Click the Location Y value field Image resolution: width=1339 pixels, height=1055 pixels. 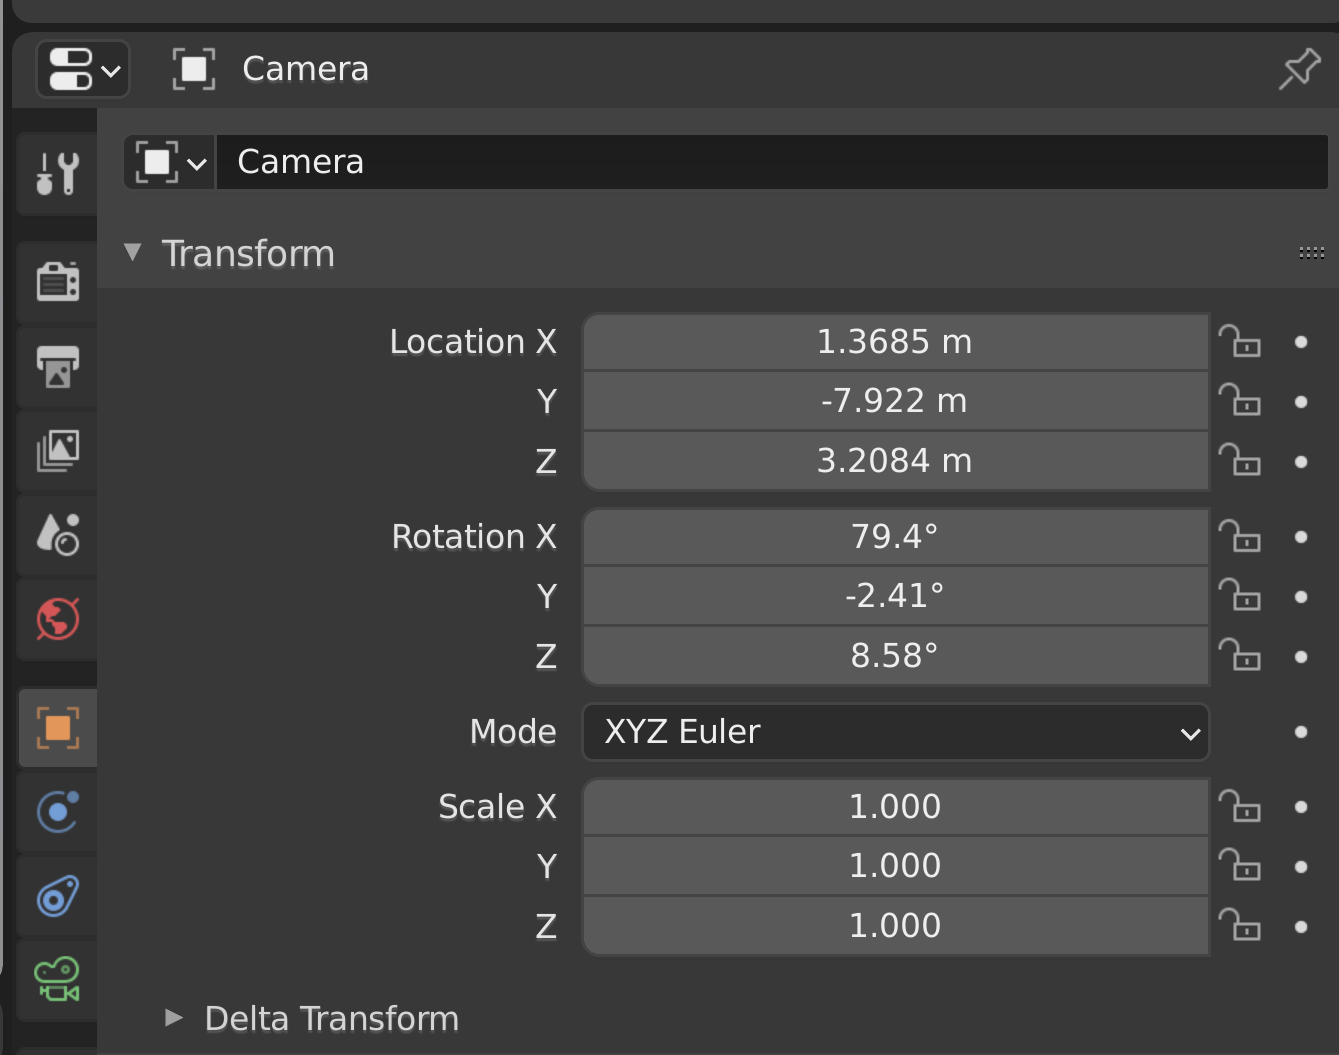point(896,401)
